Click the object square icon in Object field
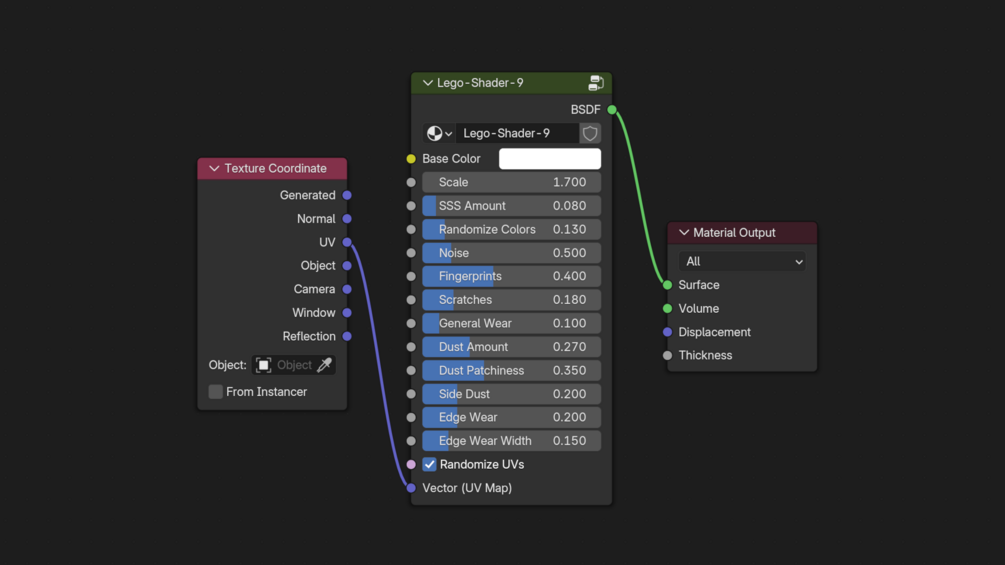The image size is (1005, 565). tap(263, 365)
